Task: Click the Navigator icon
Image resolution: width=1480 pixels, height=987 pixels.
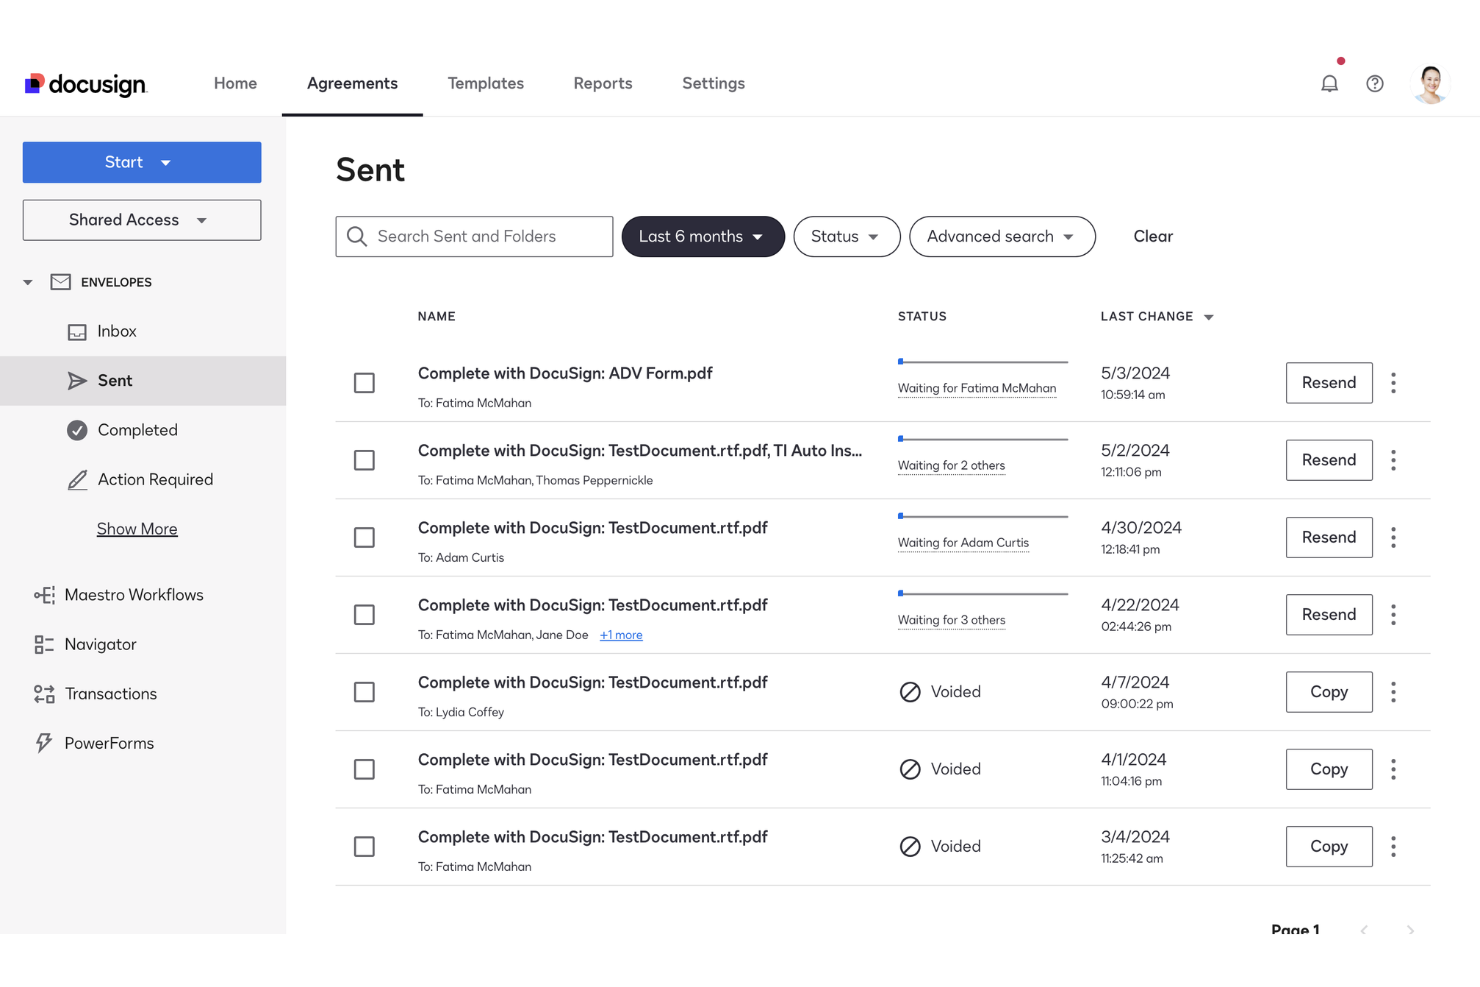Action: point(44,645)
